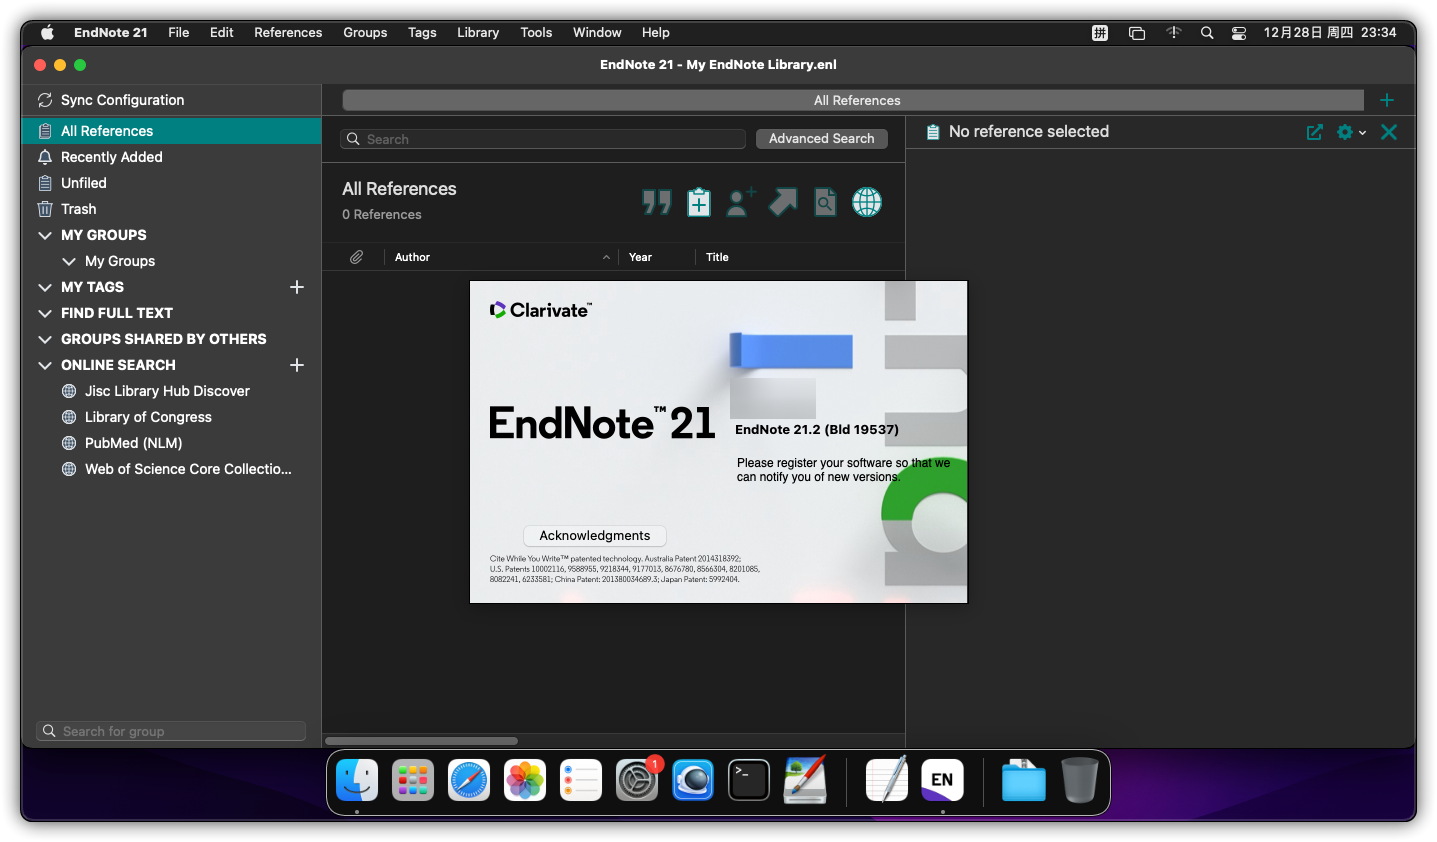The height and width of the screenshot is (842, 1437).
Task: Open Web of Science Core Collection search
Action: (x=188, y=469)
